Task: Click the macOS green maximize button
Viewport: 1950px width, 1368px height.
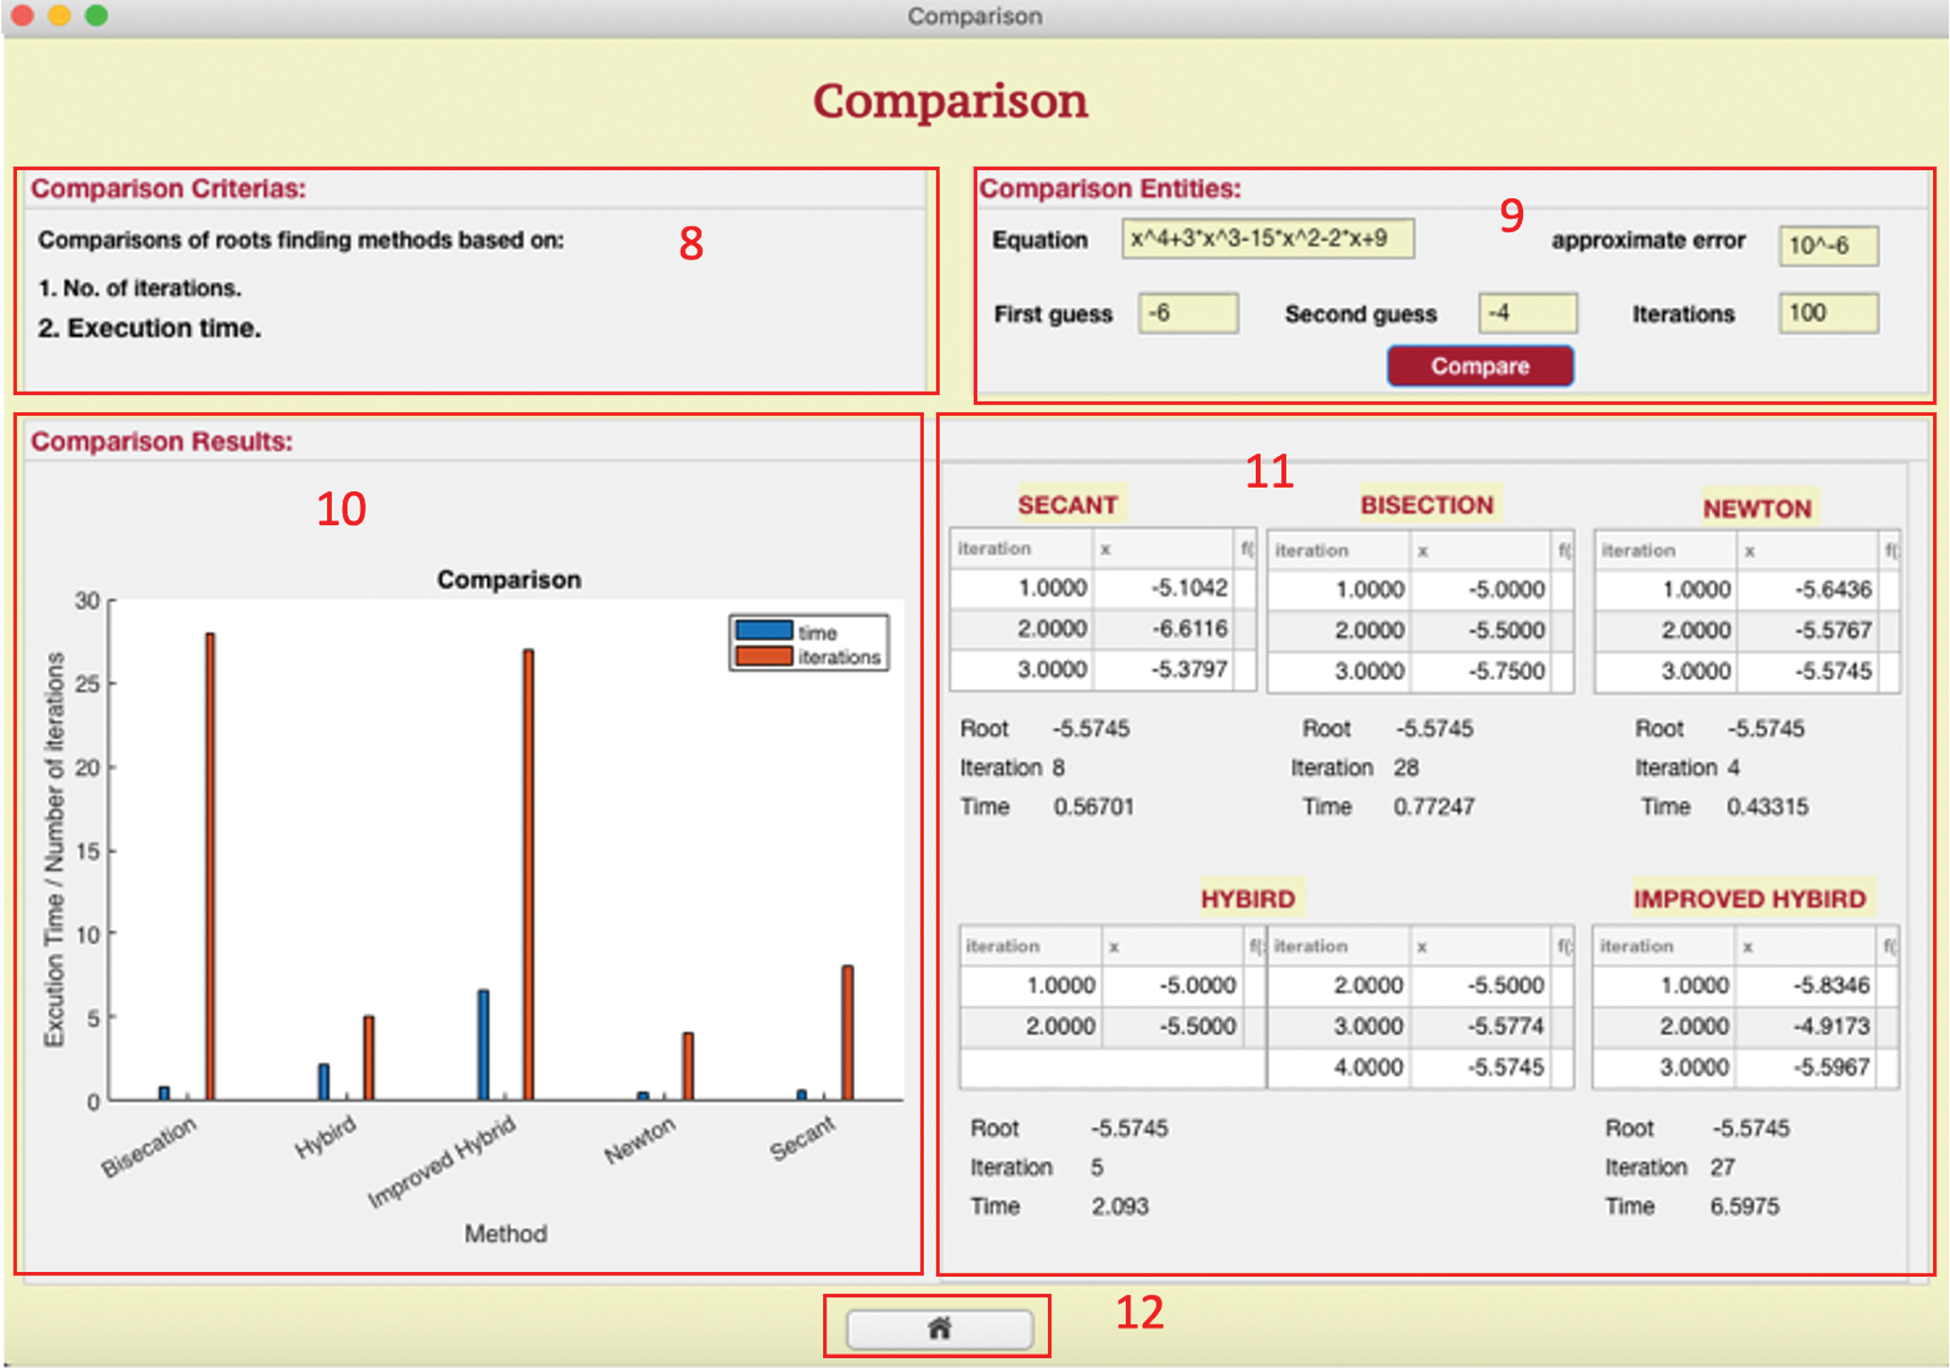Action: pos(96,15)
